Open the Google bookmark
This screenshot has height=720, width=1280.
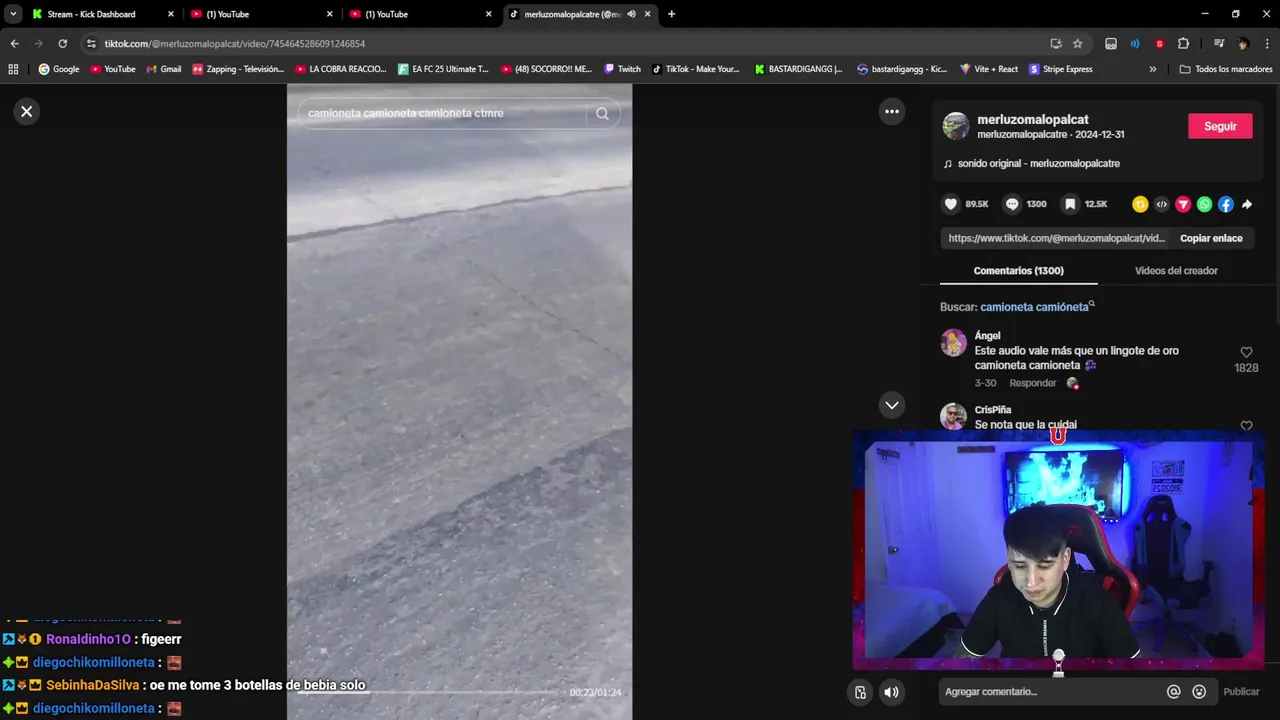click(59, 69)
